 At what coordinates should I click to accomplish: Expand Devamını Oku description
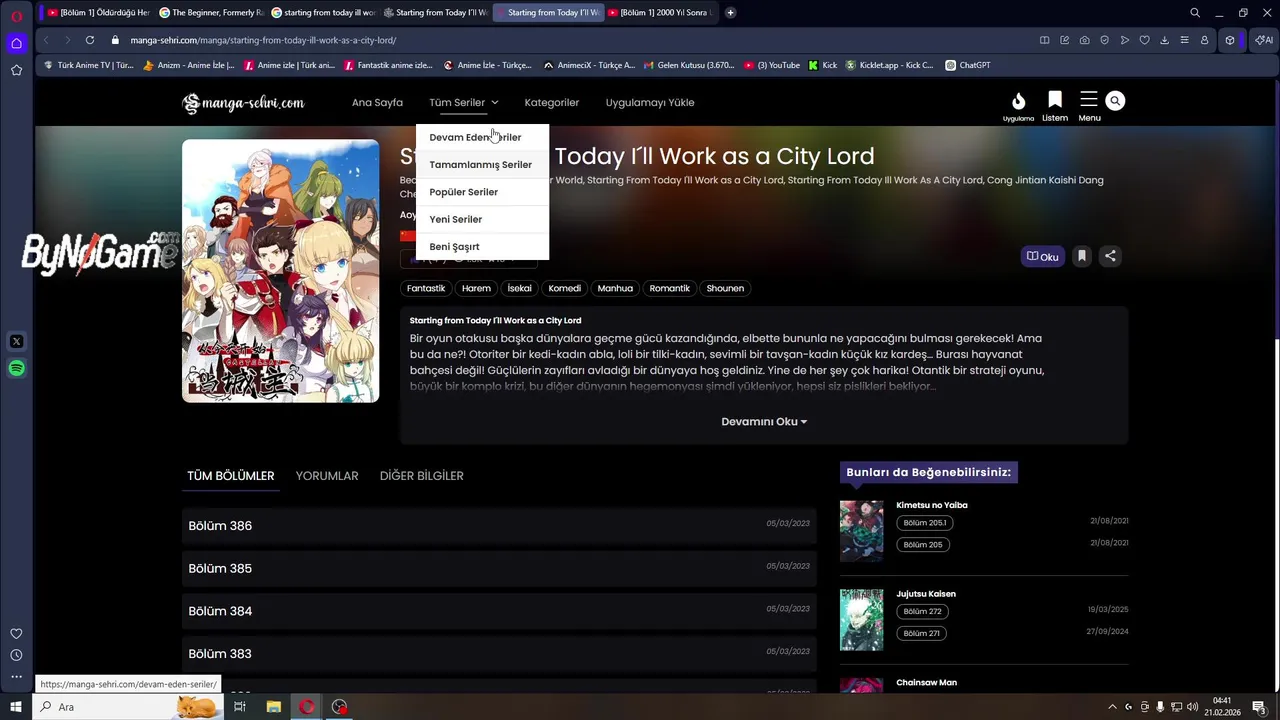click(764, 422)
